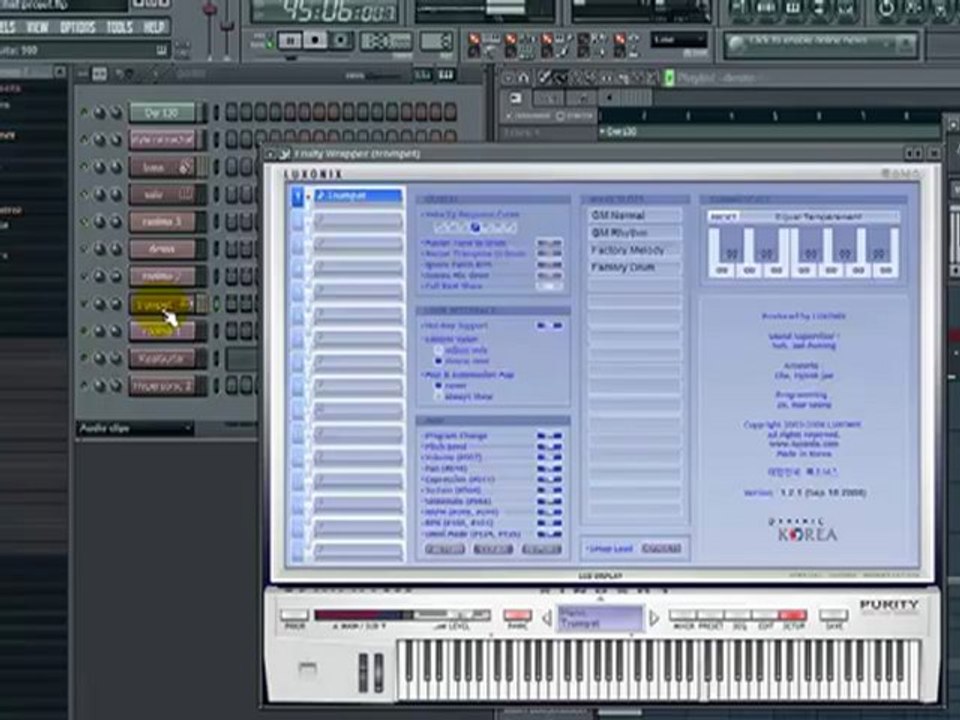Open the VIEW menu
960x720 pixels.
(37, 28)
